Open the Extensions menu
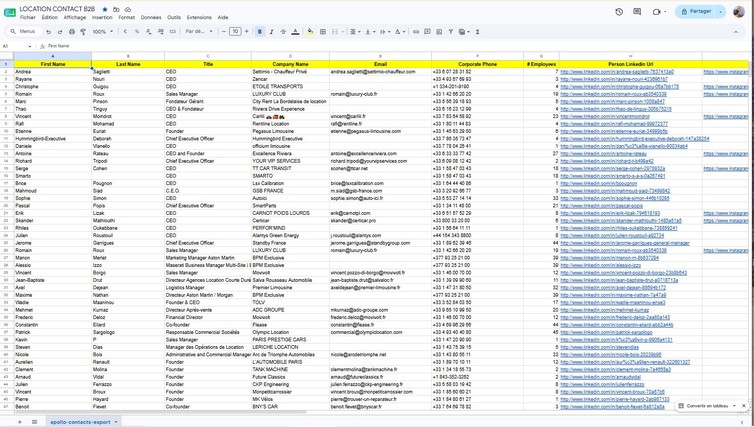The width and height of the screenshot is (754, 427). (x=199, y=17)
